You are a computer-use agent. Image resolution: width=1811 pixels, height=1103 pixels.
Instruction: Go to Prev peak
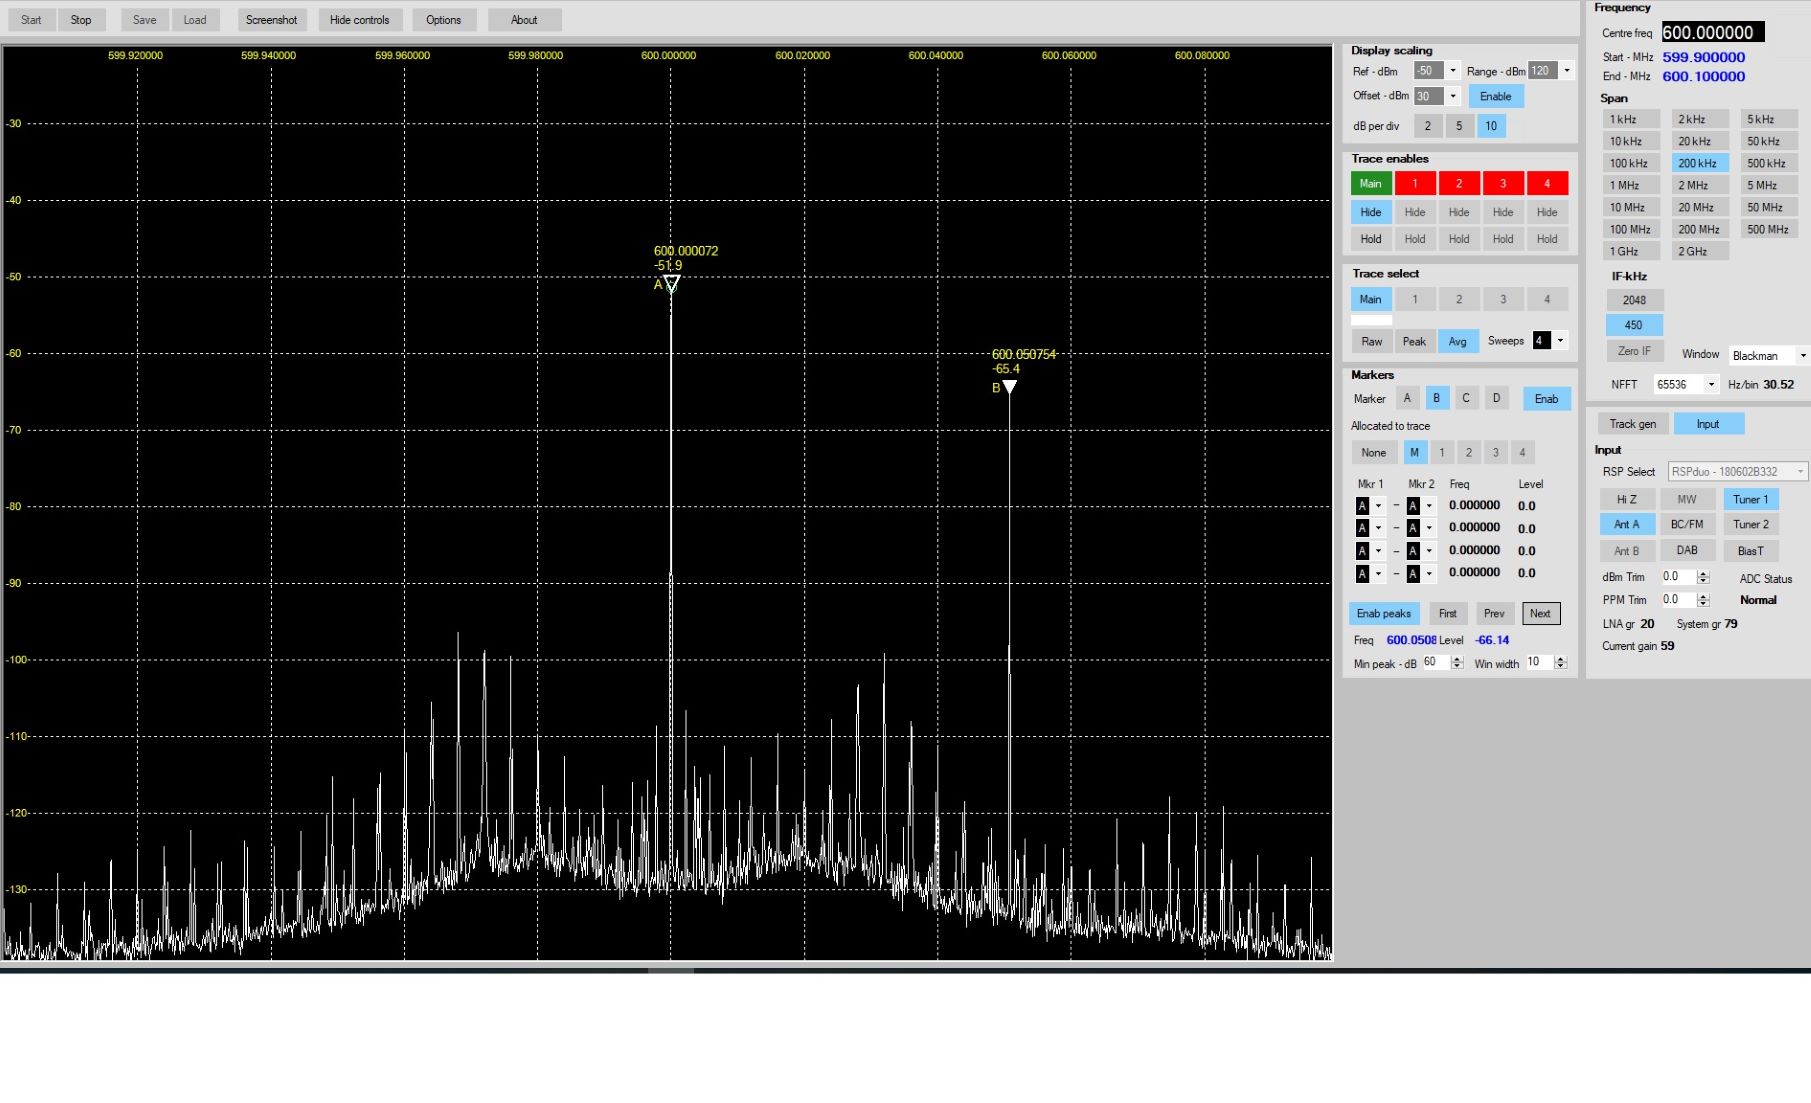(x=1494, y=614)
